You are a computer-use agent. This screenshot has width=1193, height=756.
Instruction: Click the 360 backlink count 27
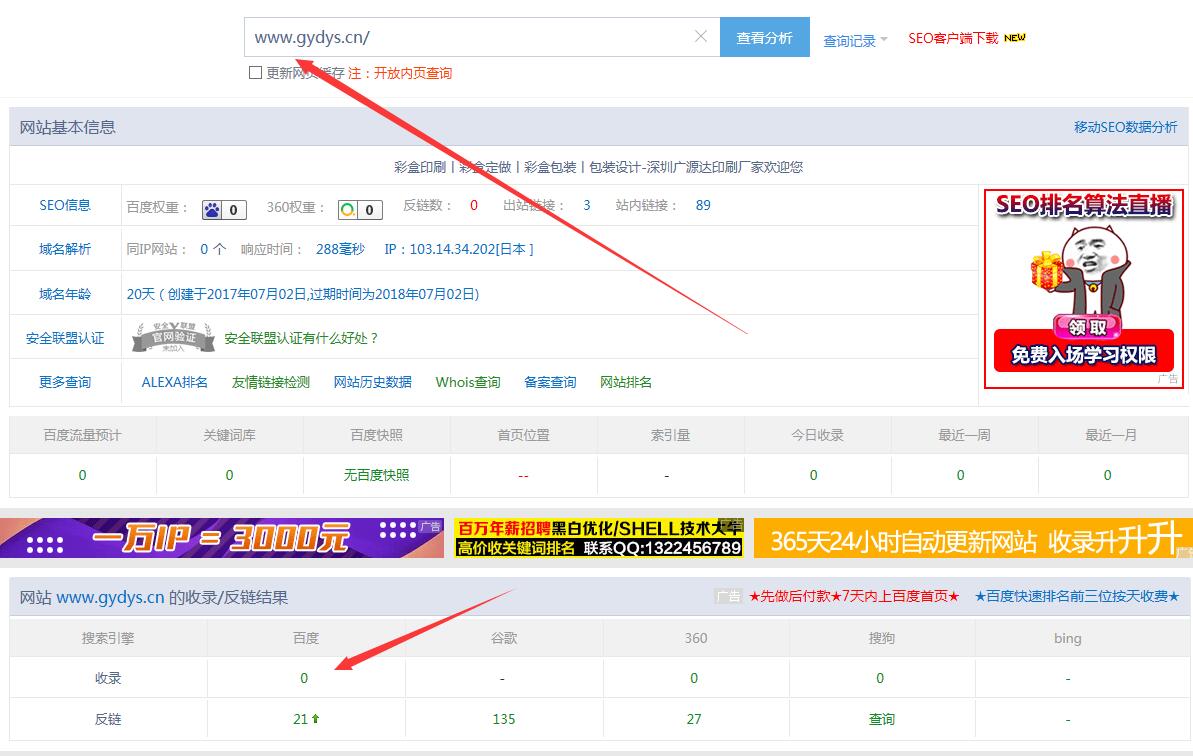pyautogui.click(x=694, y=719)
